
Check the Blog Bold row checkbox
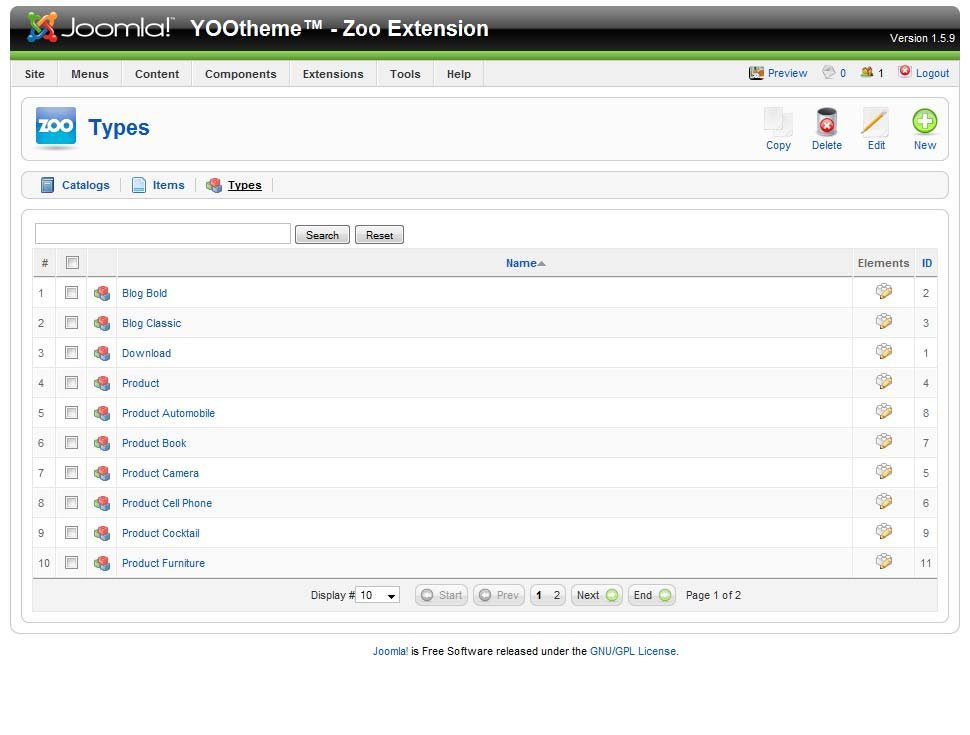pos(72,293)
